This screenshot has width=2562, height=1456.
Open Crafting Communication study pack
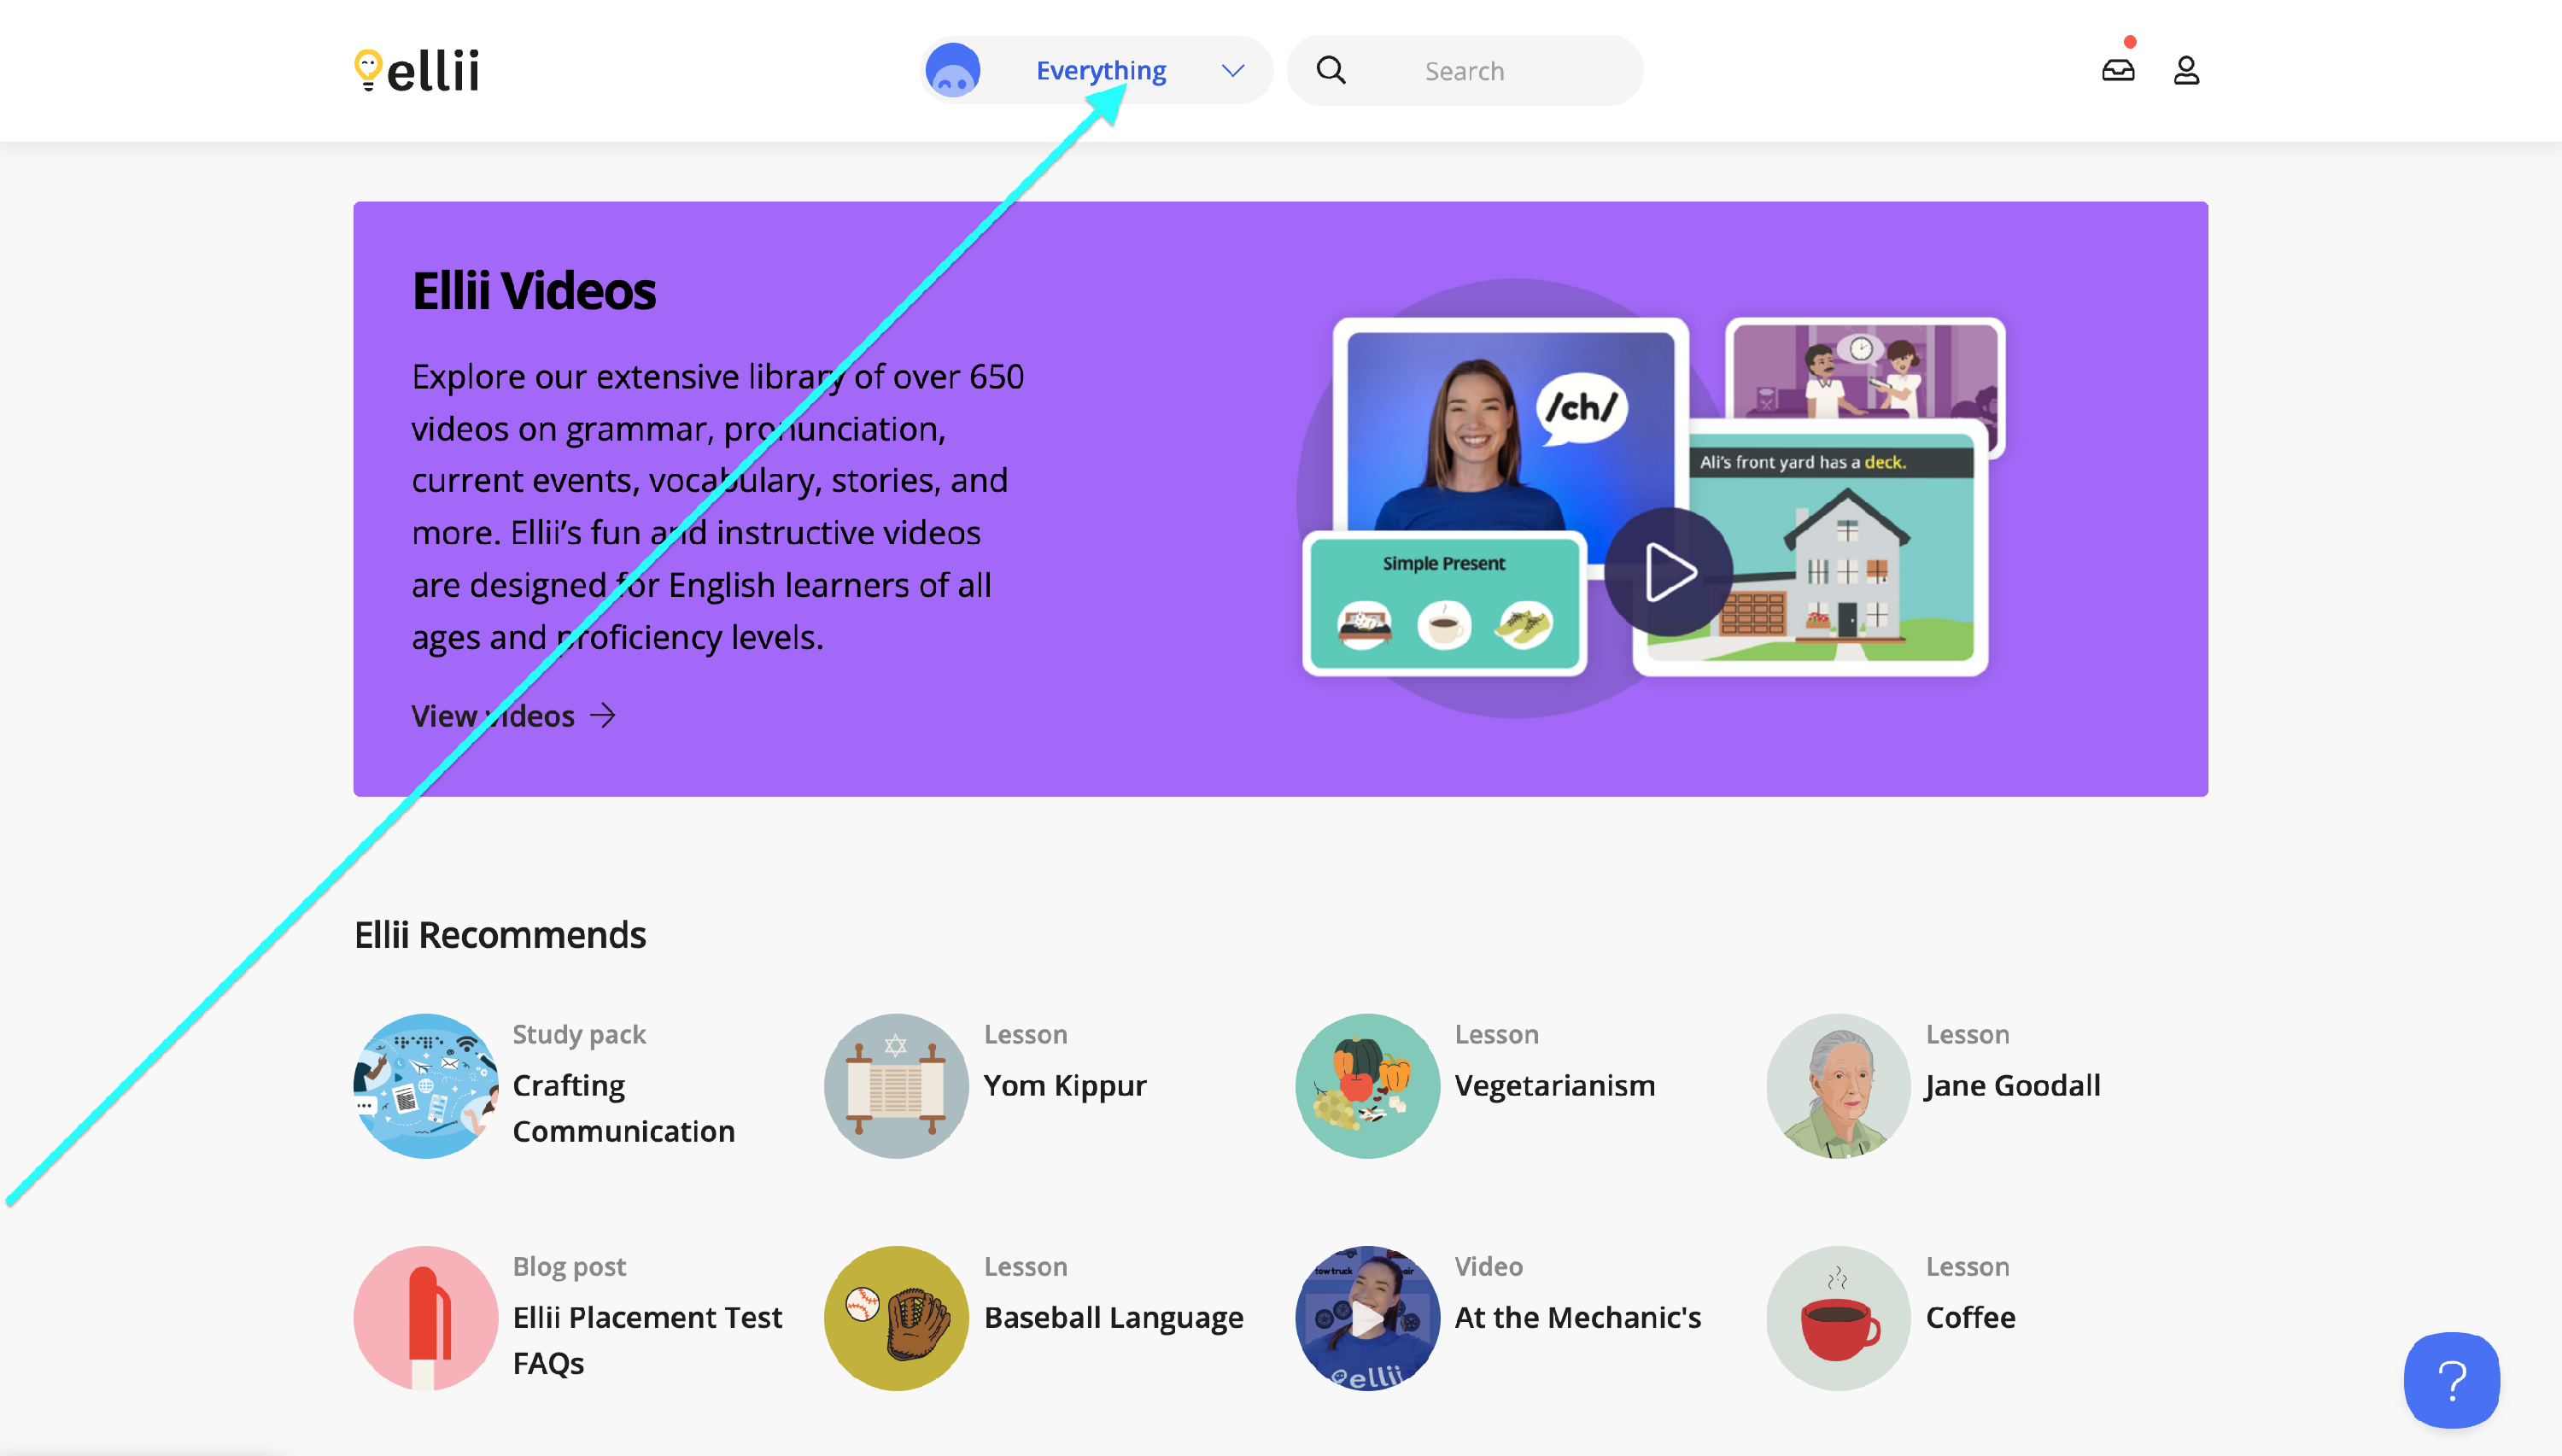(623, 1108)
